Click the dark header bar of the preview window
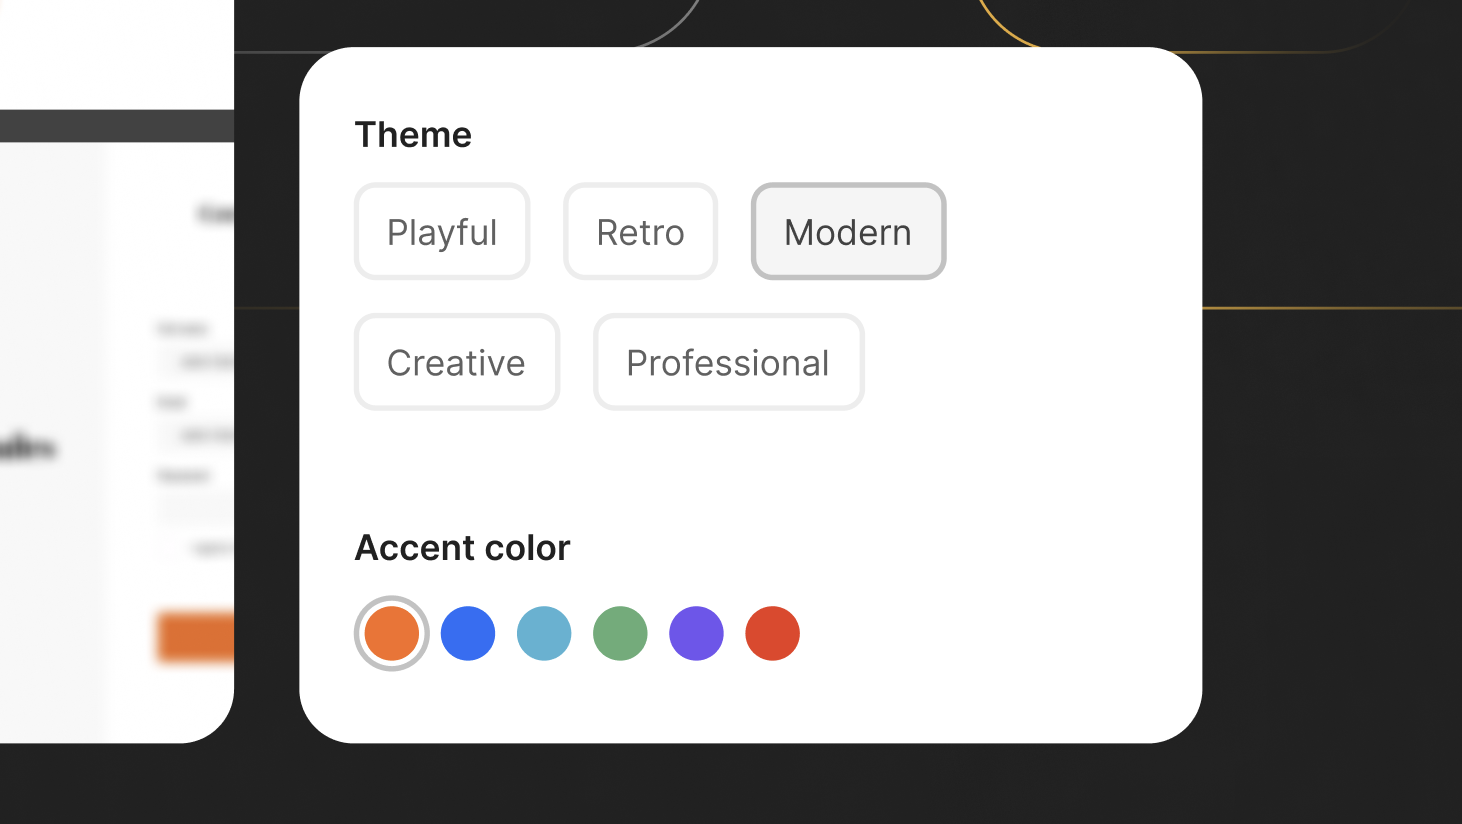1462x824 pixels. coord(115,124)
